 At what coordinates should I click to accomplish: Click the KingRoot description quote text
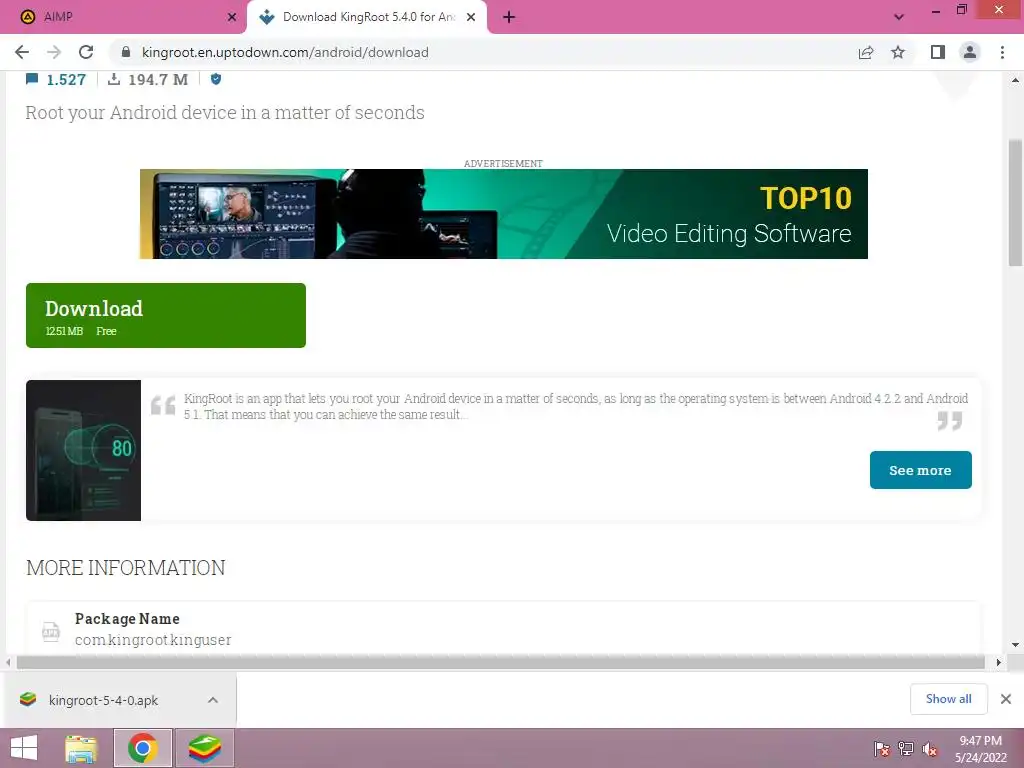pyautogui.click(x=575, y=406)
